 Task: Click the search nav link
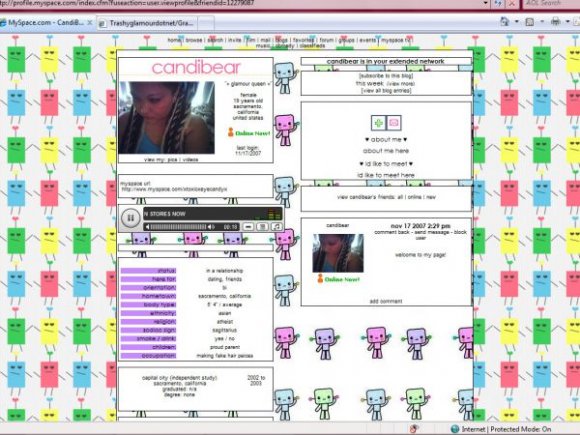coord(215,40)
